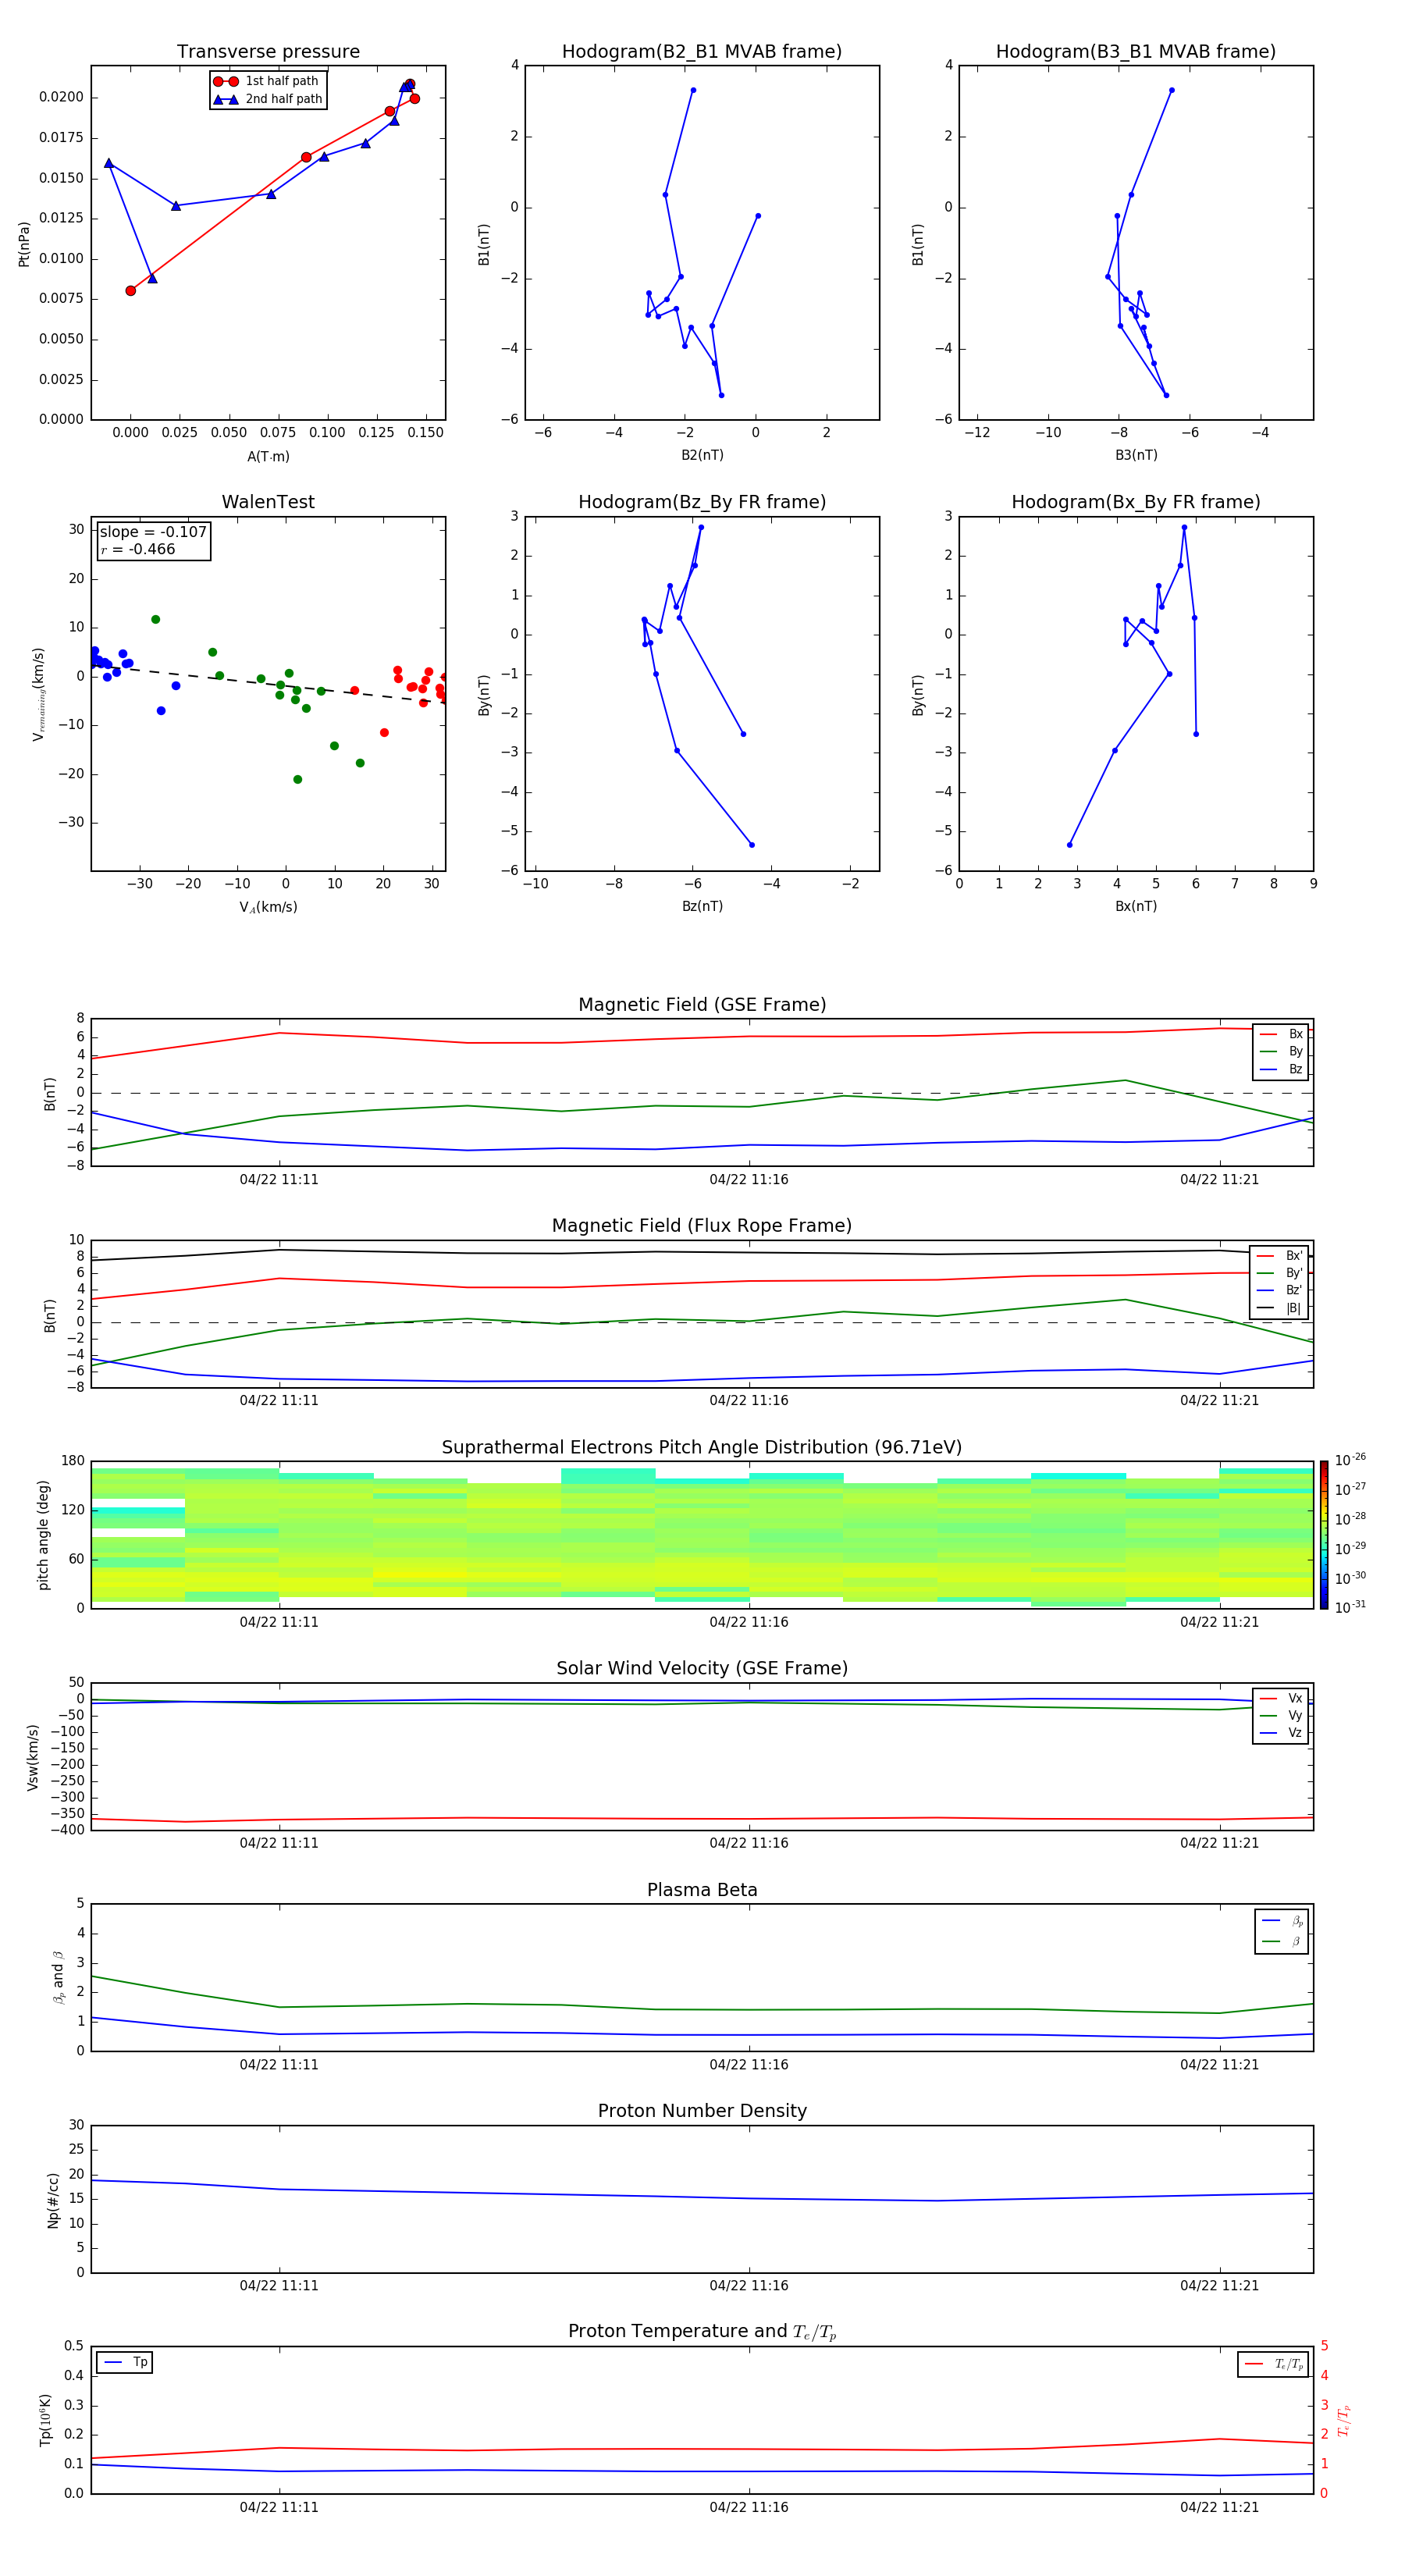This screenshot has height=2576, width=1405.
Task: Click the Suprathermal Electrons Pitch Angle Distribution title
Action: click(702, 1448)
